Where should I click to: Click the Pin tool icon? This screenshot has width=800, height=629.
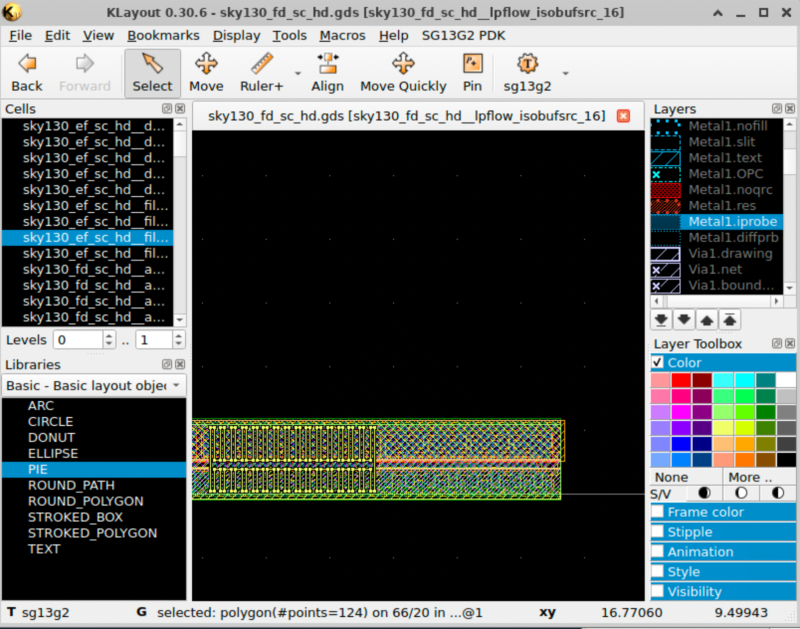click(x=472, y=72)
